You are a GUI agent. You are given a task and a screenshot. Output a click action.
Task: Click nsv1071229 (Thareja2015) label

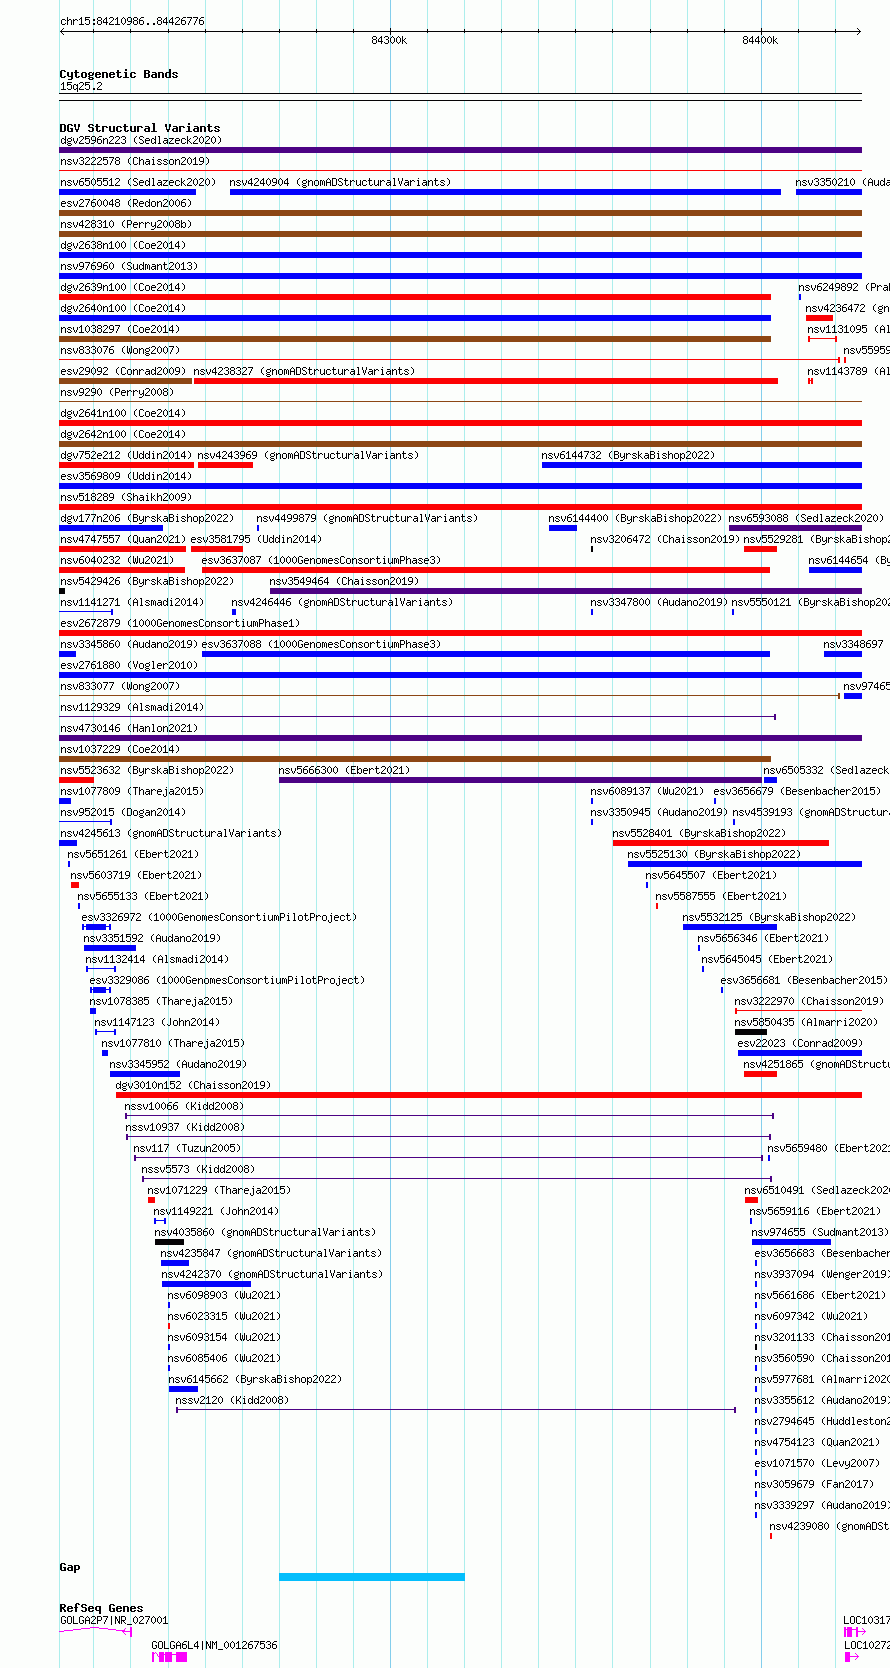click(219, 1191)
